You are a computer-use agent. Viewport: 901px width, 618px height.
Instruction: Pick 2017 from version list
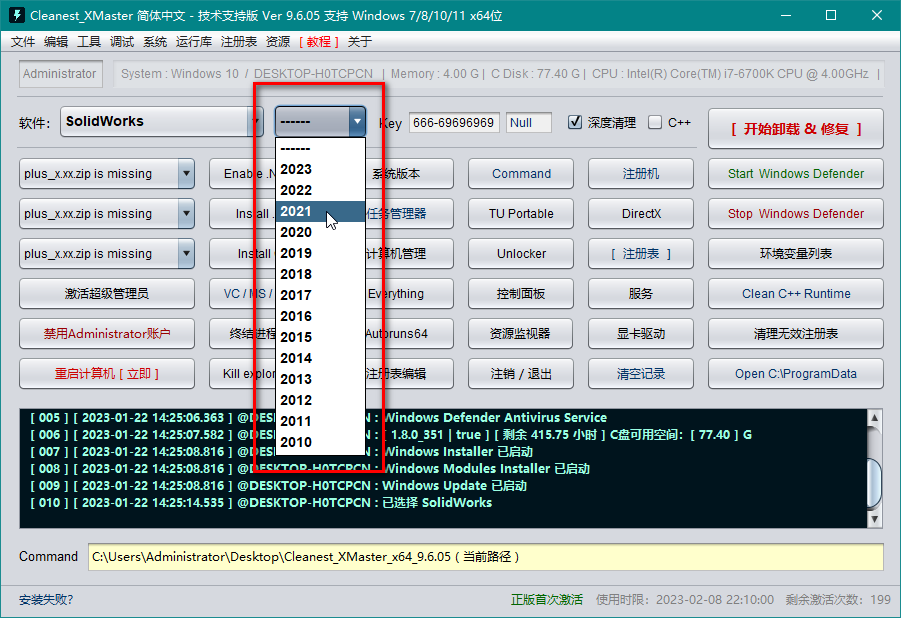(x=320, y=295)
